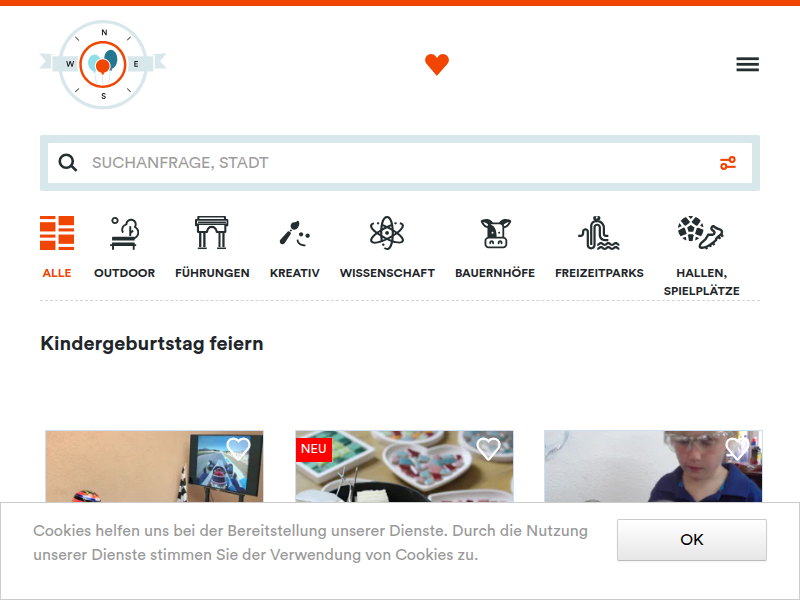Open search filter options icon
Screen dimensions: 800x600
pyautogui.click(x=728, y=163)
